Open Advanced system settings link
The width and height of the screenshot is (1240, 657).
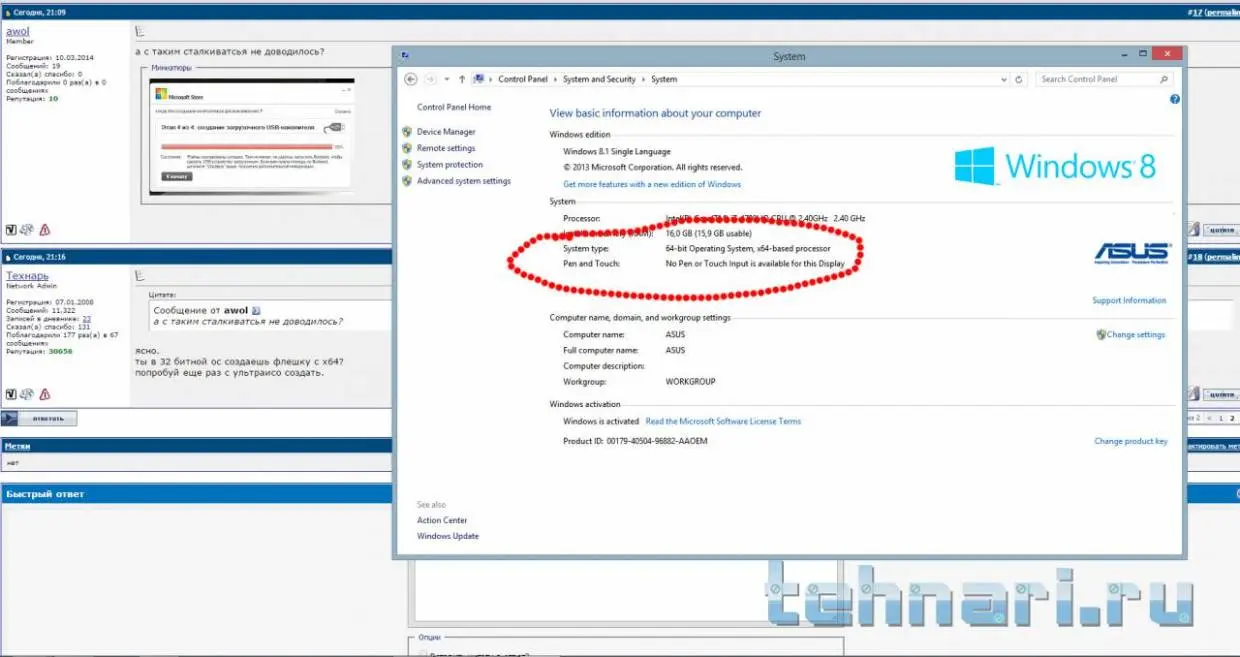[464, 181]
